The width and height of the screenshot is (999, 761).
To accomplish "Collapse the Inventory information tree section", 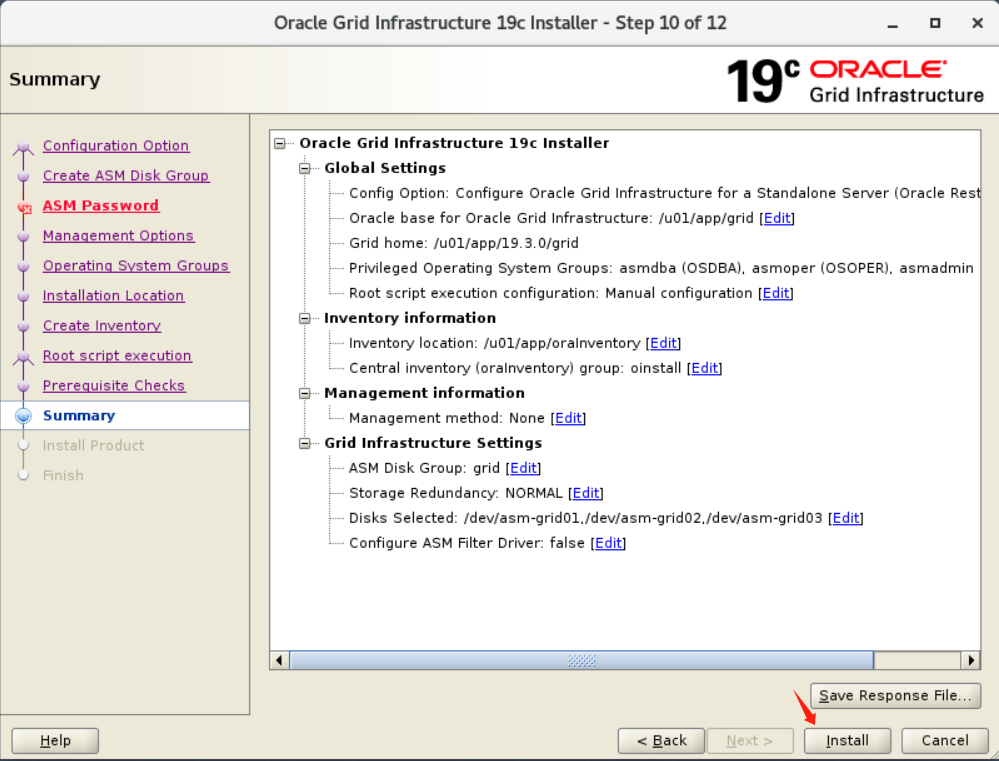I will coord(305,318).
